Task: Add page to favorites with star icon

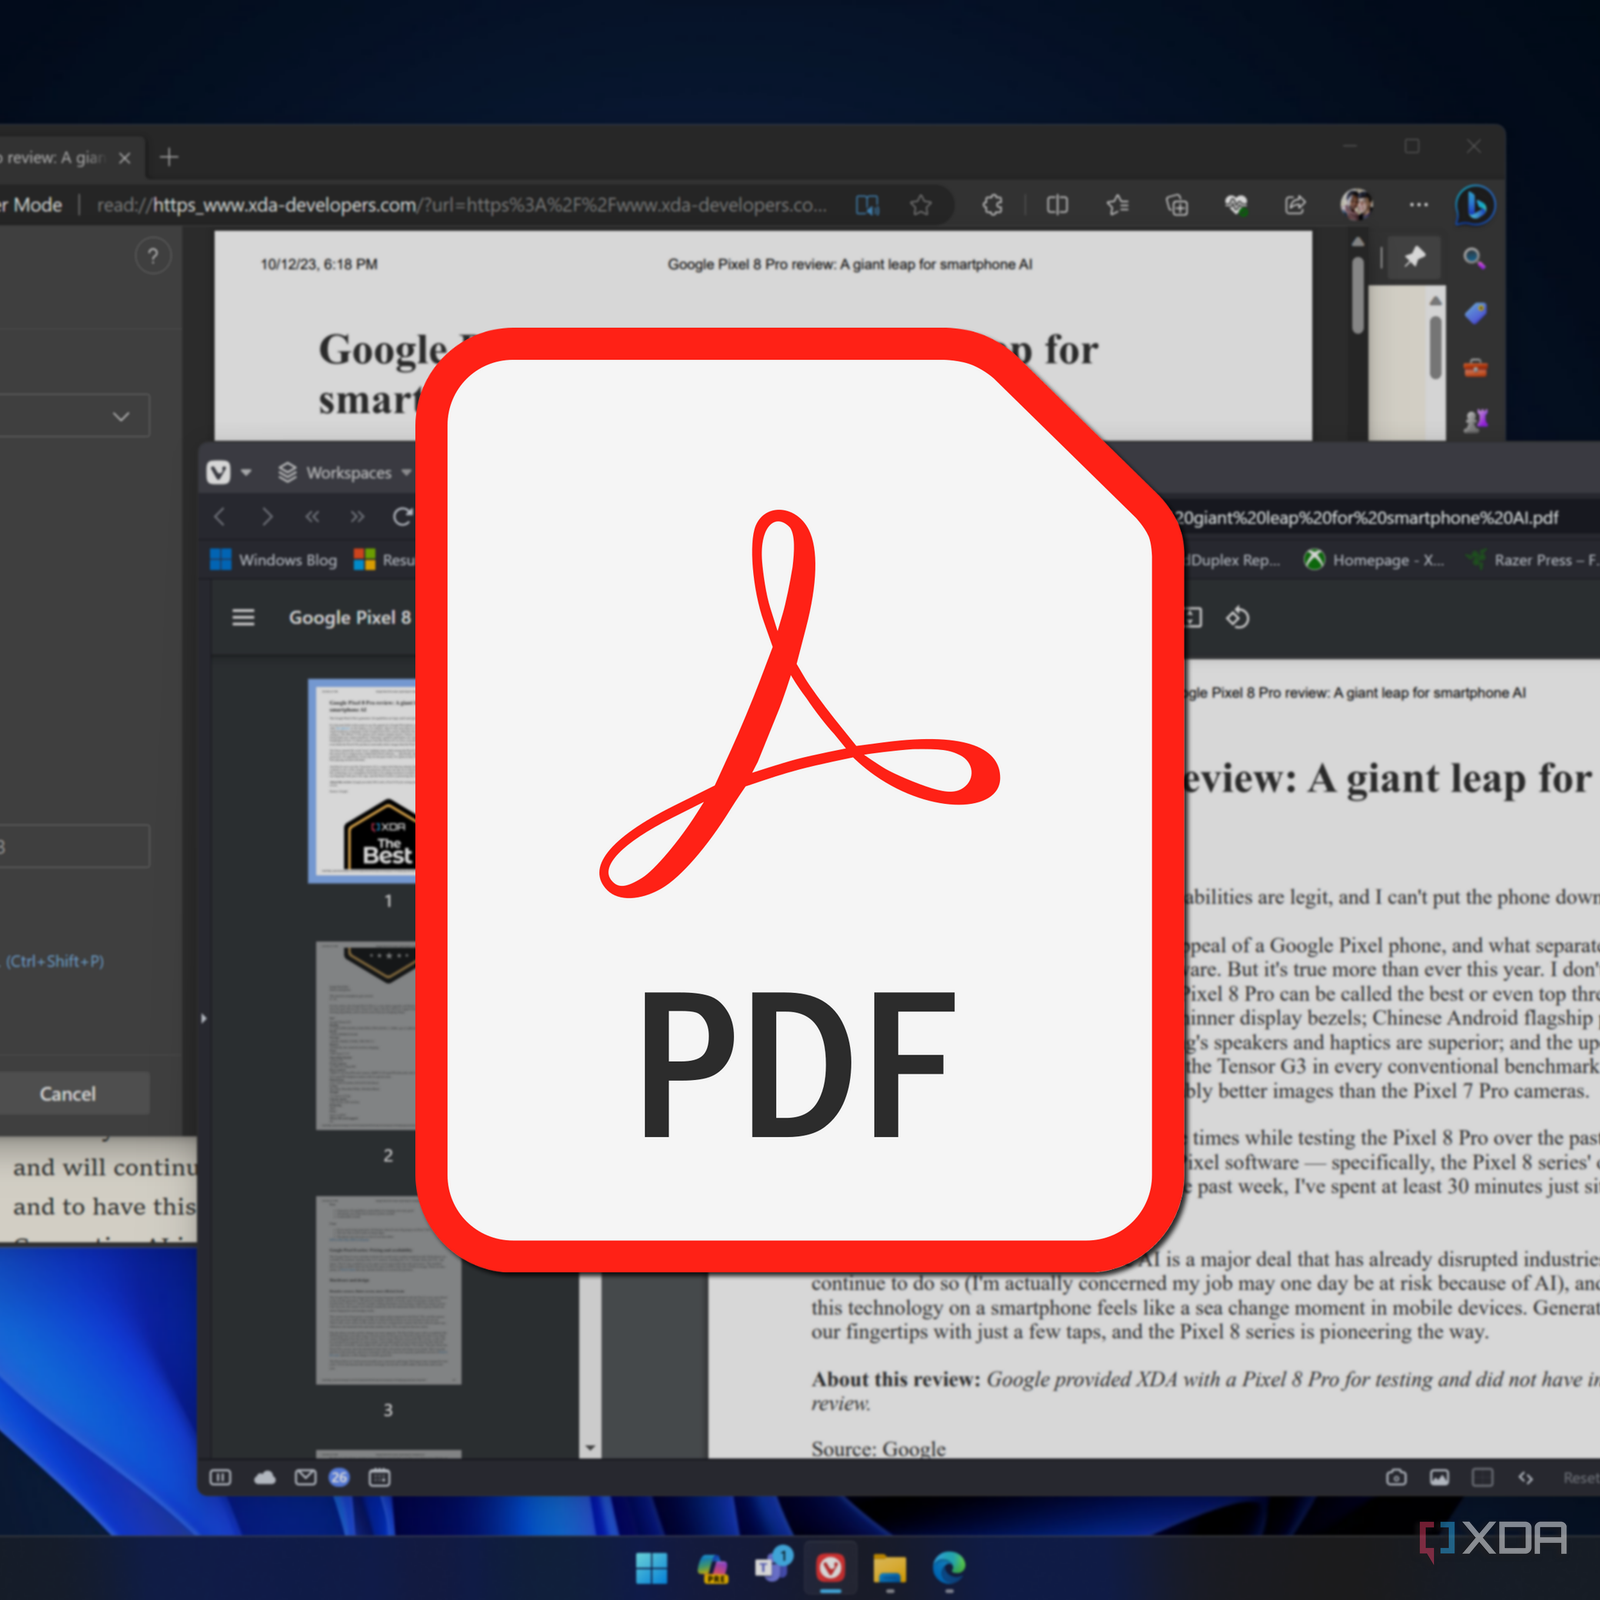Action: tap(921, 205)
